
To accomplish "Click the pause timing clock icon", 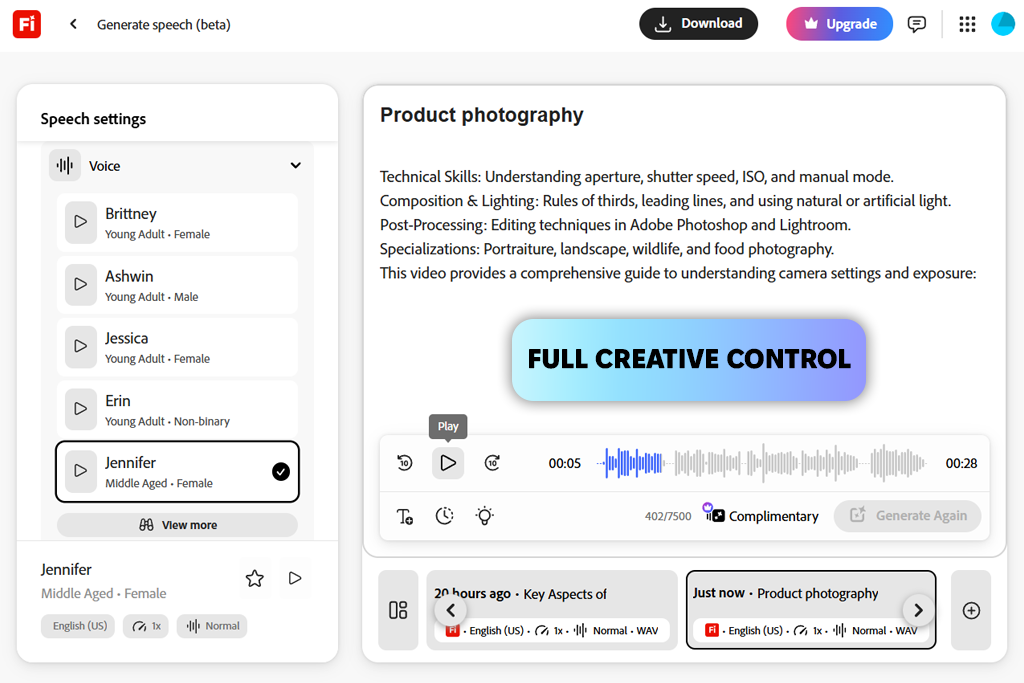I will pyautogui.click(x=445, y=516).
